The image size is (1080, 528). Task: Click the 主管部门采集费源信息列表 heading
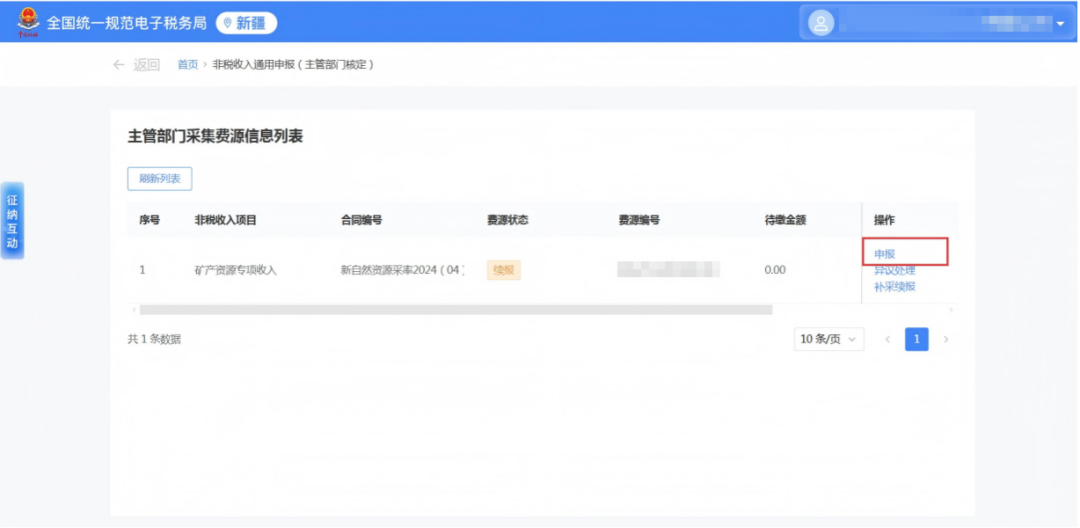[x=216, y=136]
